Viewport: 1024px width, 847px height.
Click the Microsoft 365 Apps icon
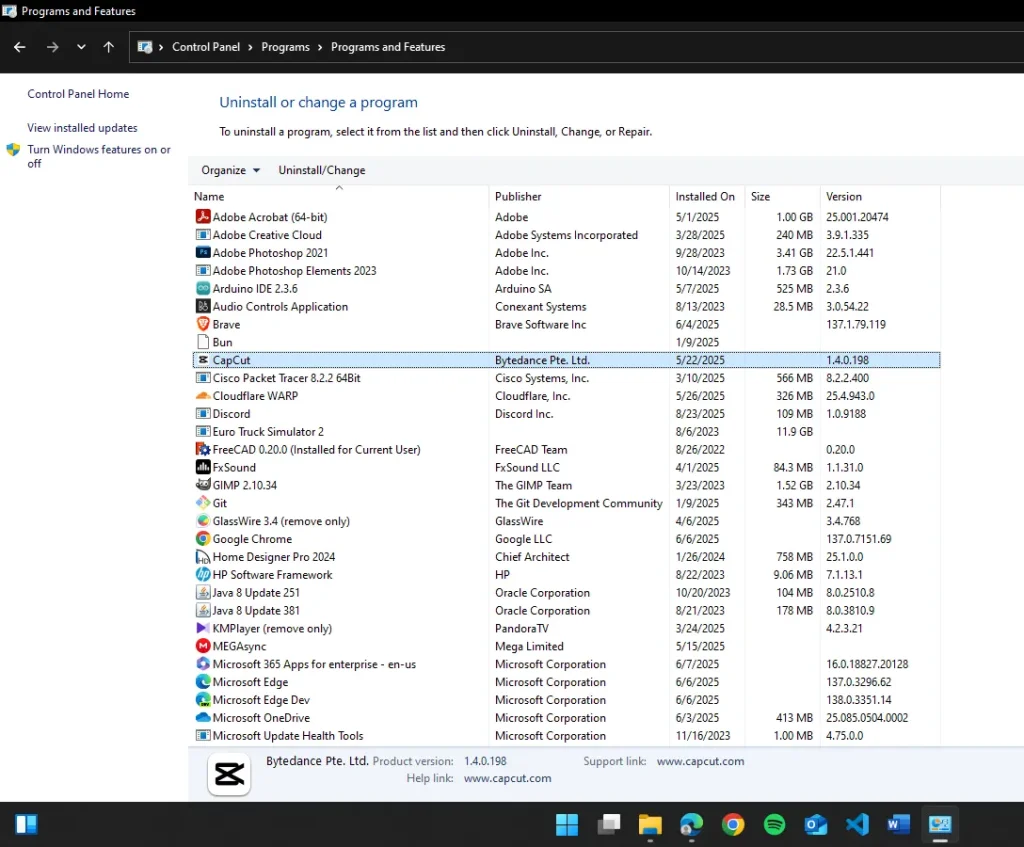pos(203,664)
